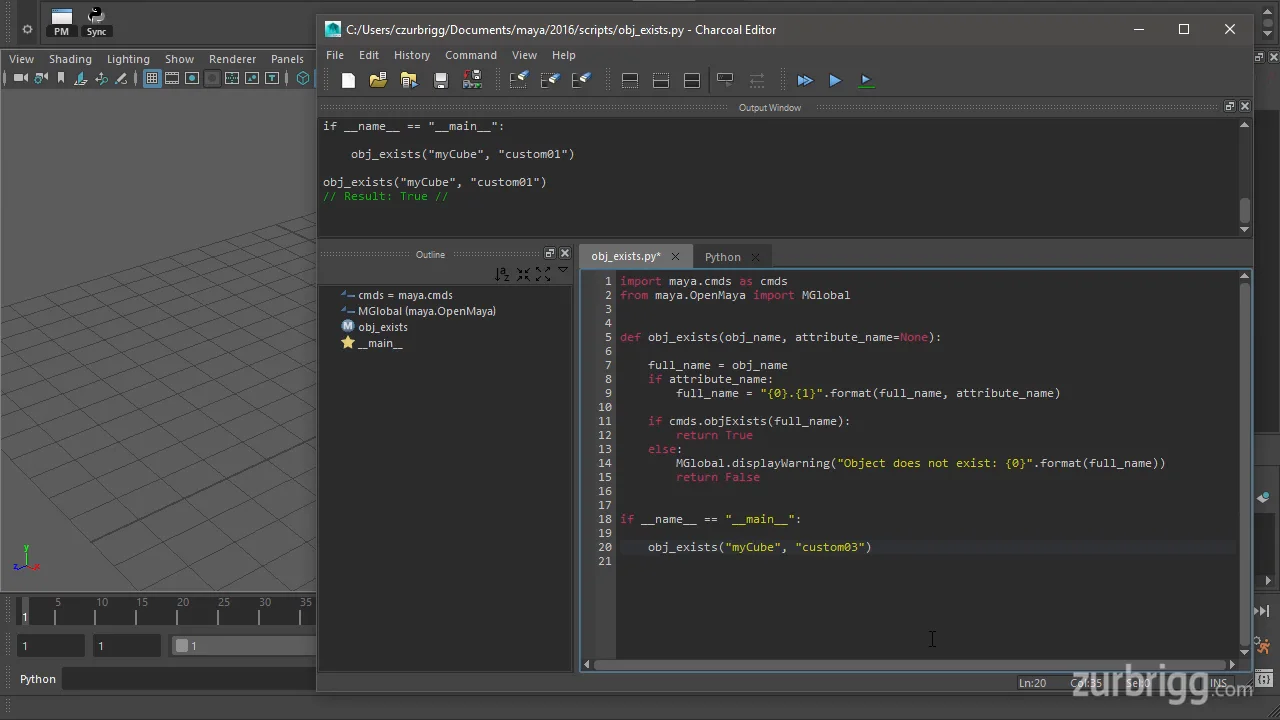This screenshot has height=720, width=1280.
Task: Expand all items in the Outline panel
Action: (x=543, y=274)
